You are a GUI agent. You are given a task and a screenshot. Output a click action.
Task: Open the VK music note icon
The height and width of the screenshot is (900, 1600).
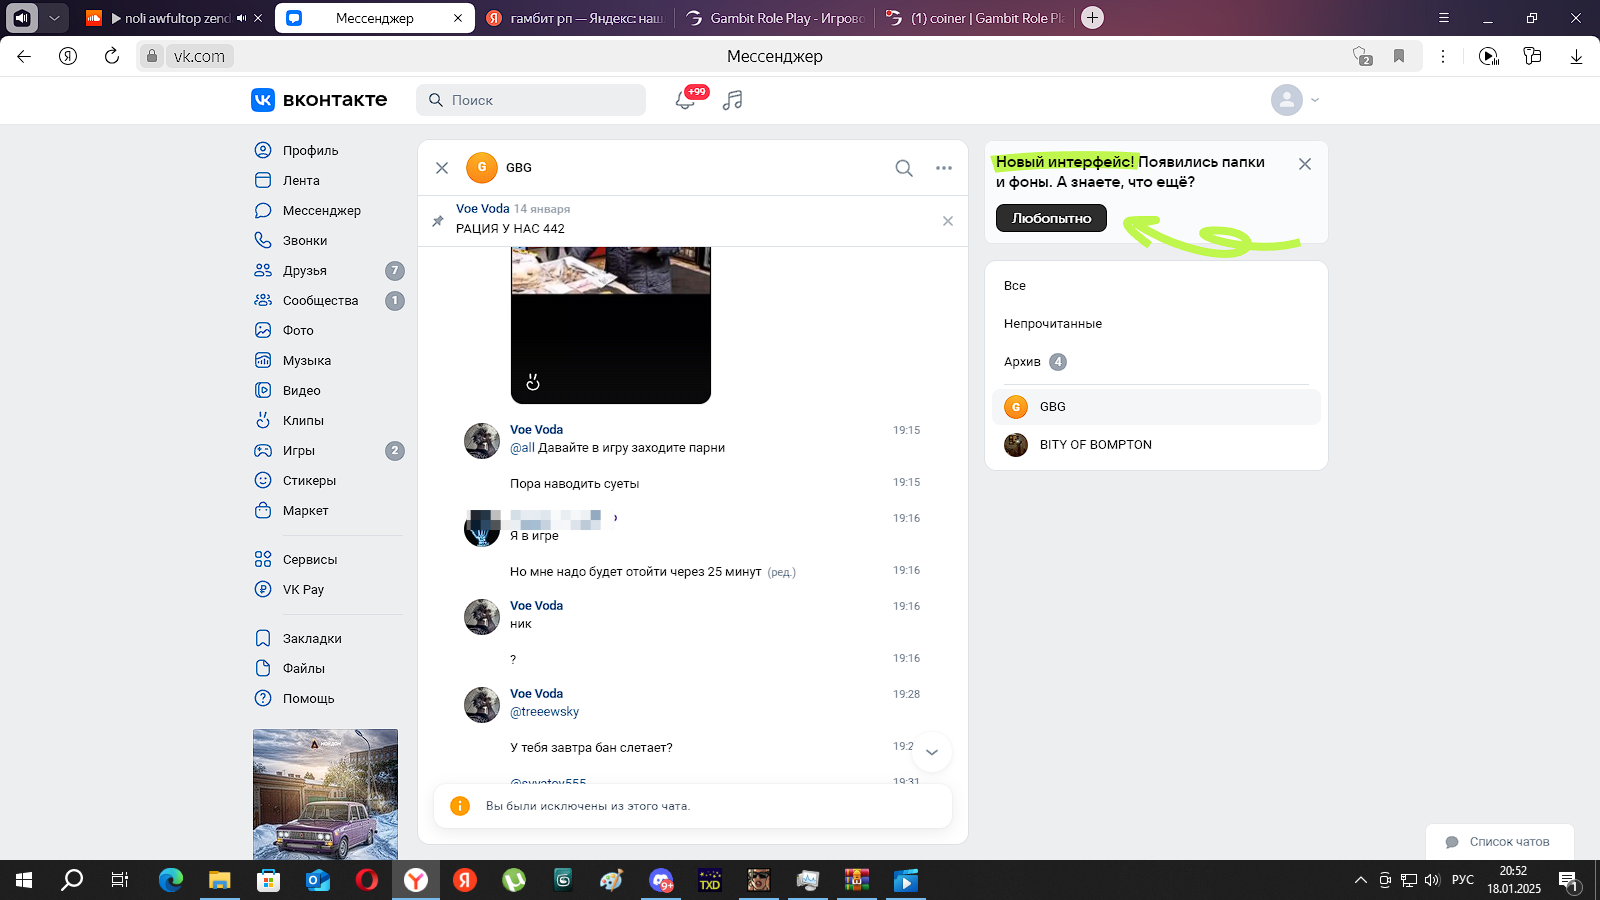pos(733,100)
